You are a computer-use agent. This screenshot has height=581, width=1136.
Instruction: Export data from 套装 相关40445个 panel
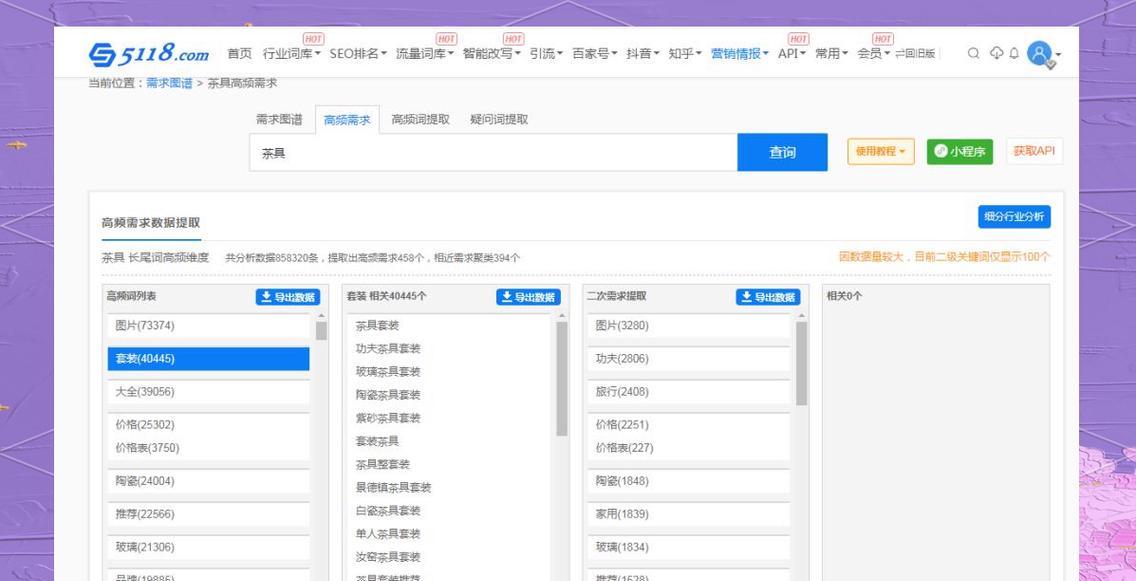[x=528, y=297]
